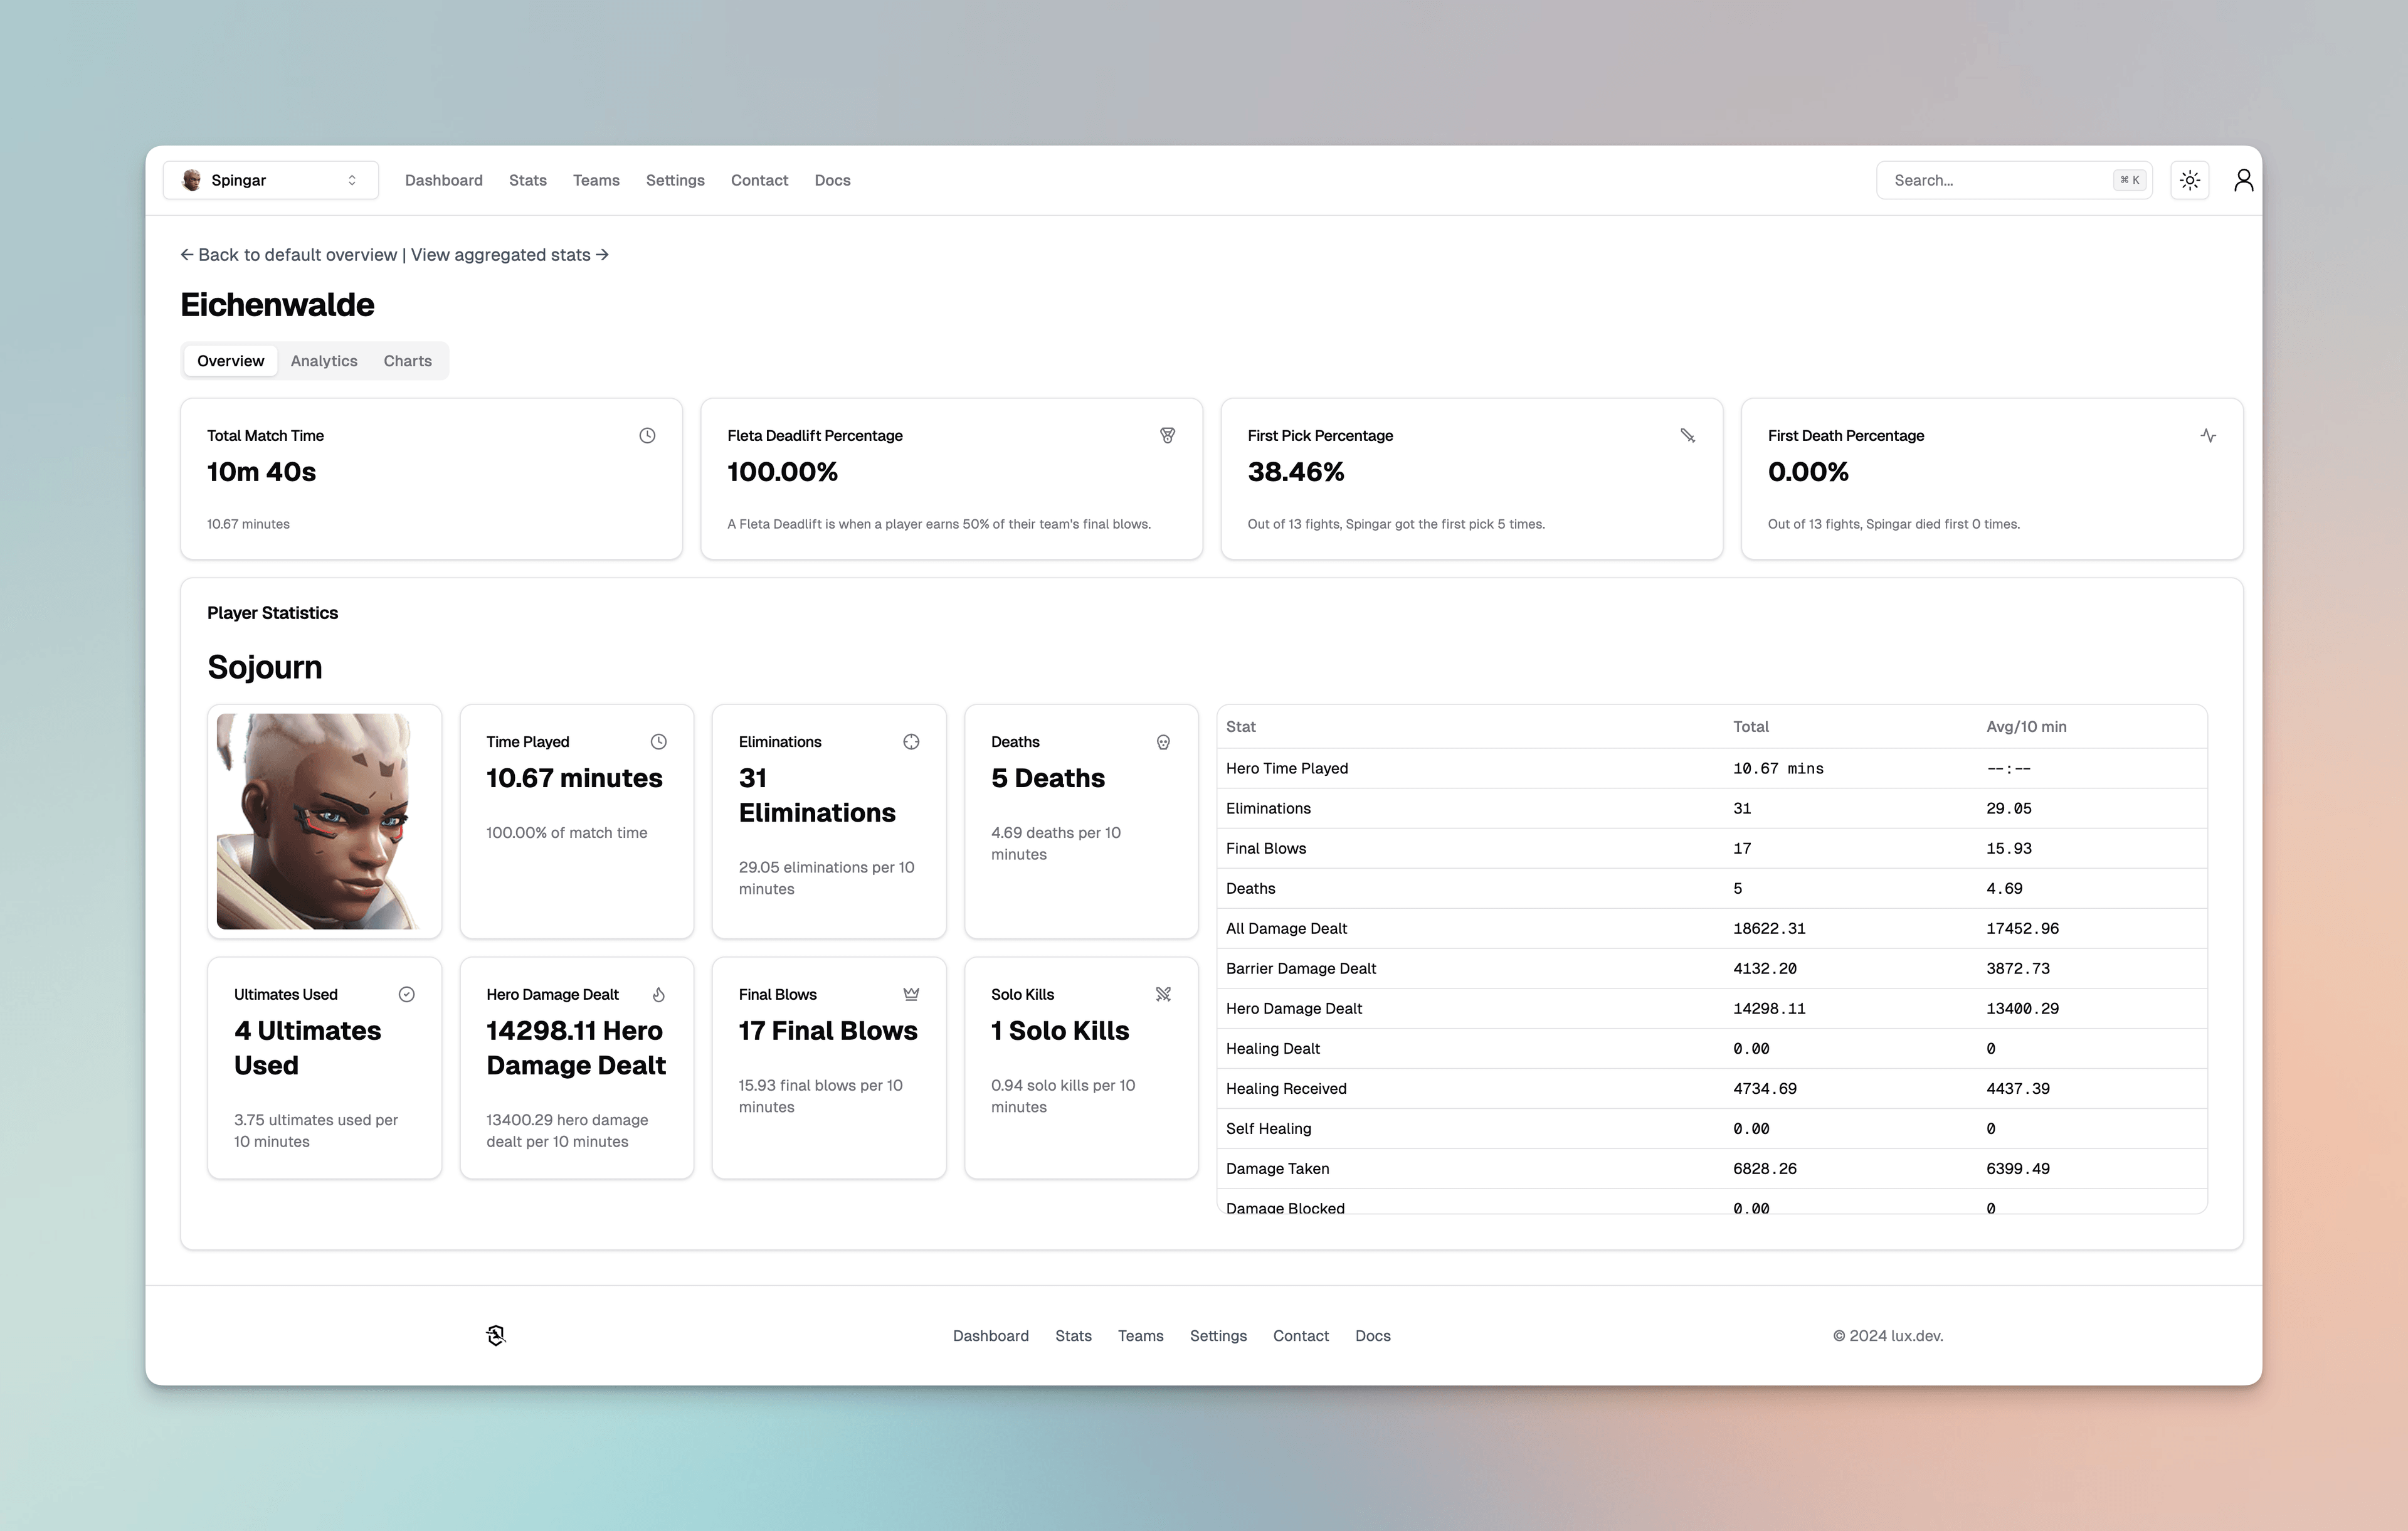This screenshot has height=1531, width=2408.
Task: Click the crossed swords icon on Solo Kills card
Action: click(1163, 994)
